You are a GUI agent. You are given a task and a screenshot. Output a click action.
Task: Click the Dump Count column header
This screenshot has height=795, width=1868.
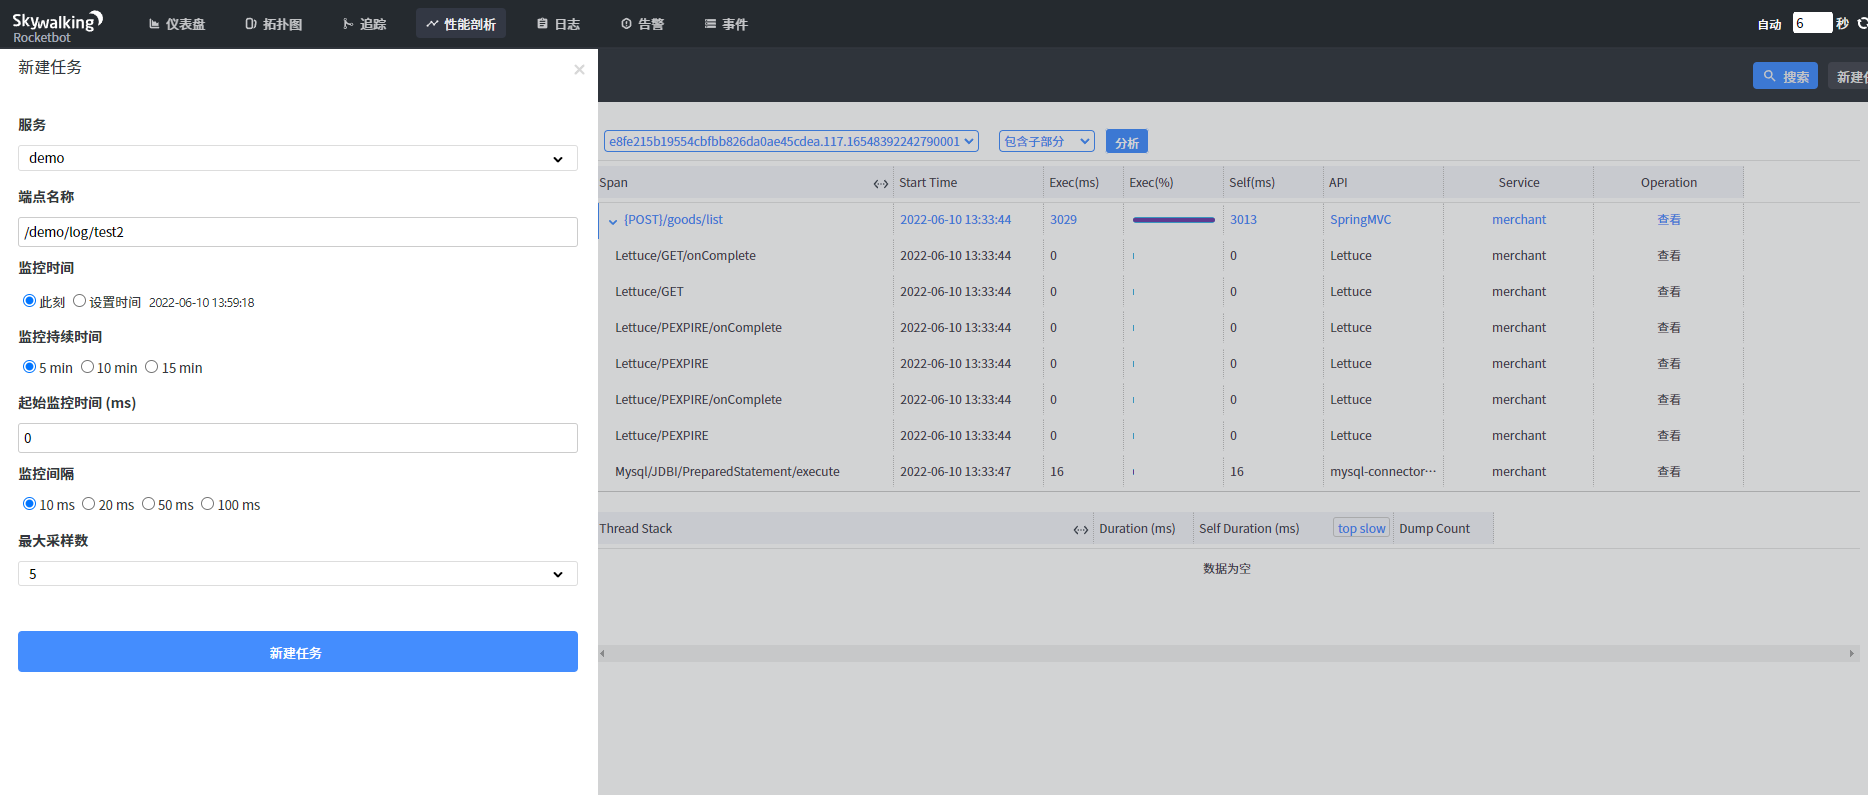pyautogui.click(x=1434, y=529)
